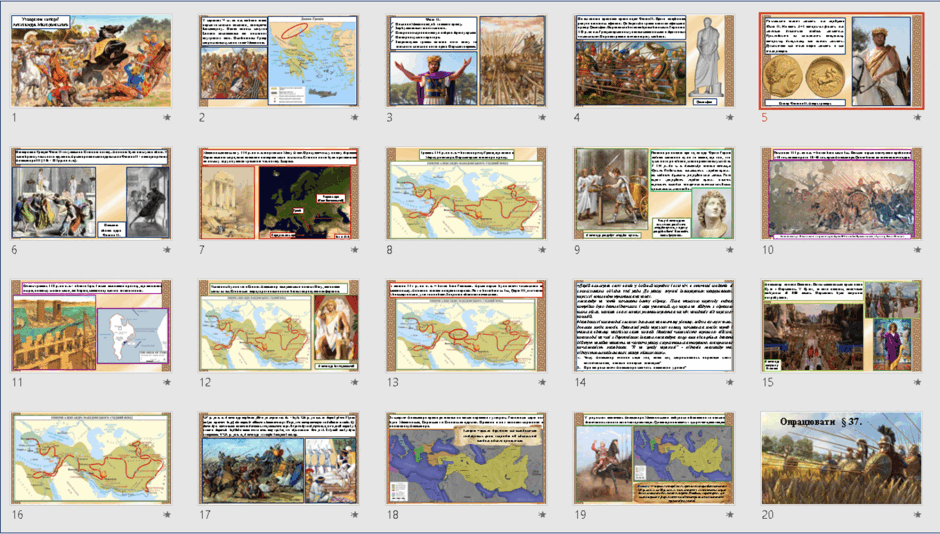Click the slide number 10 label
This screenshot has width=940, height=534.
768,250
